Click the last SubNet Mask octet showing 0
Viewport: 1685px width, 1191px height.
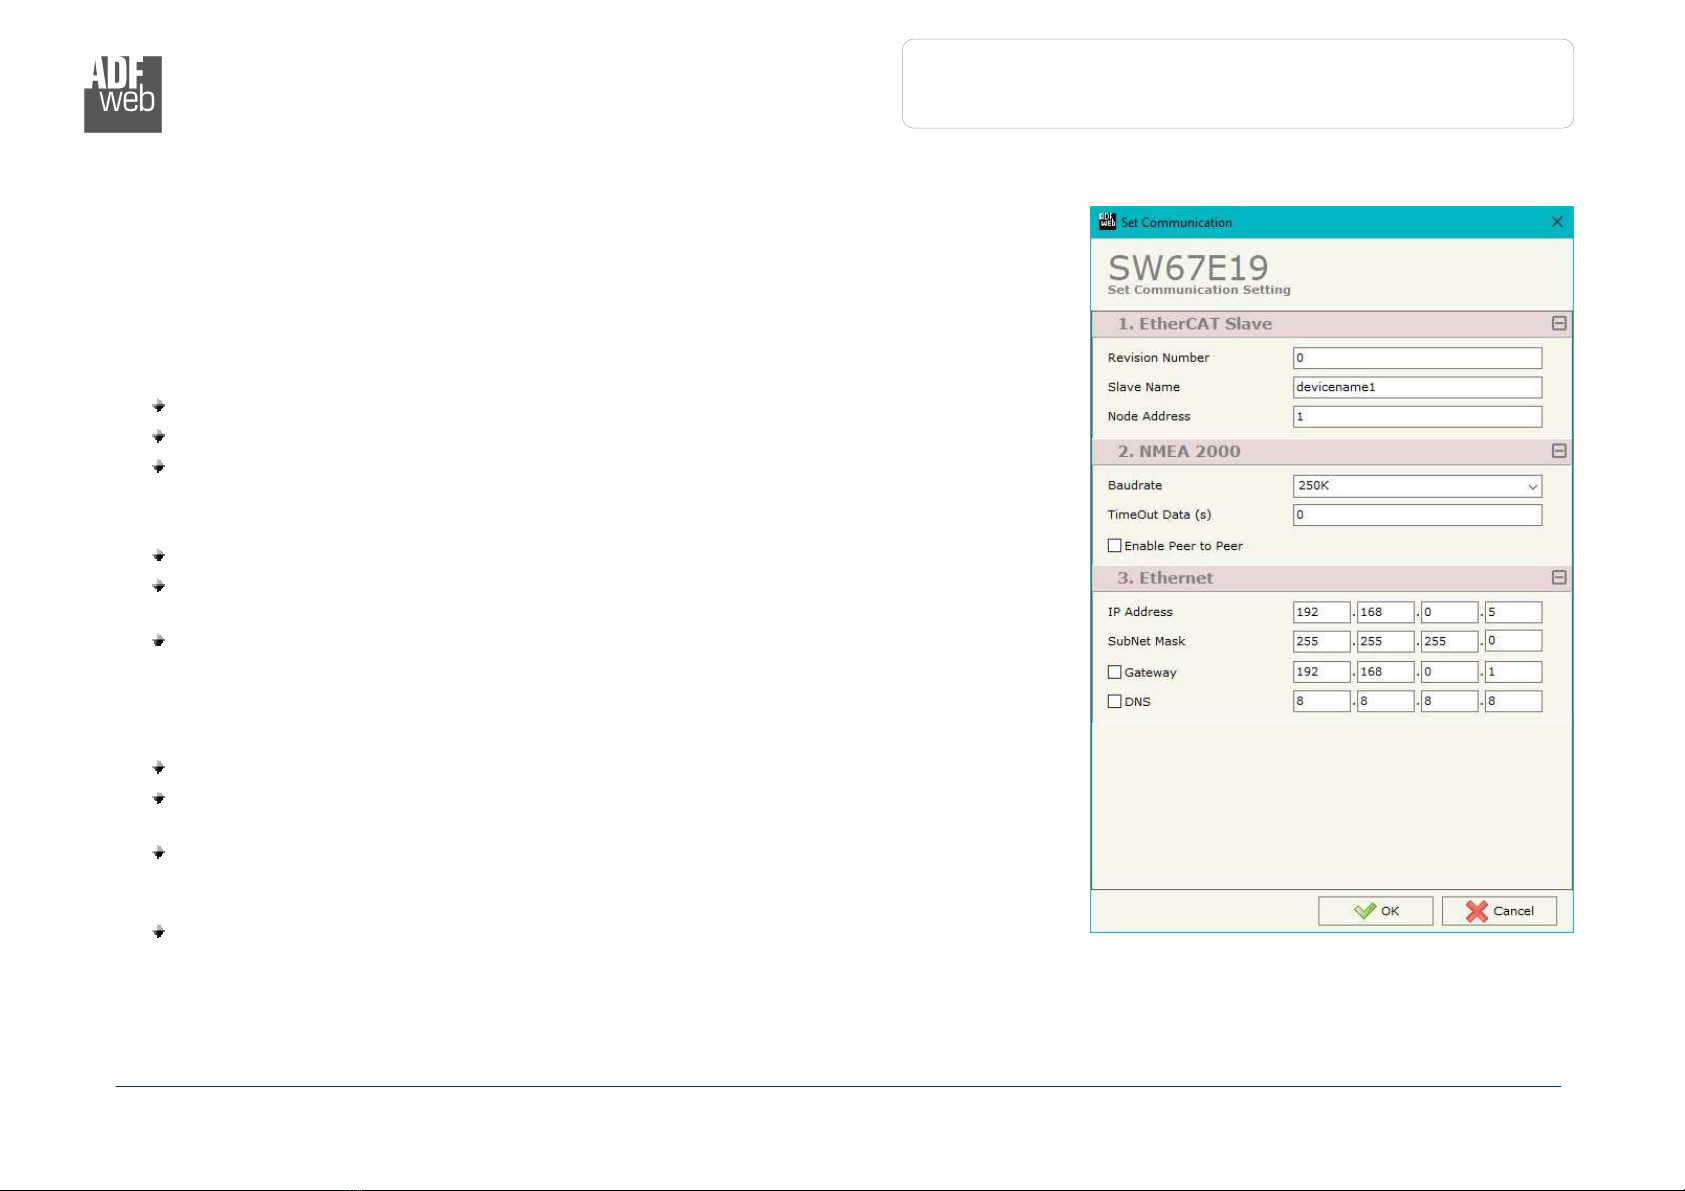[x=1513, y=641]
